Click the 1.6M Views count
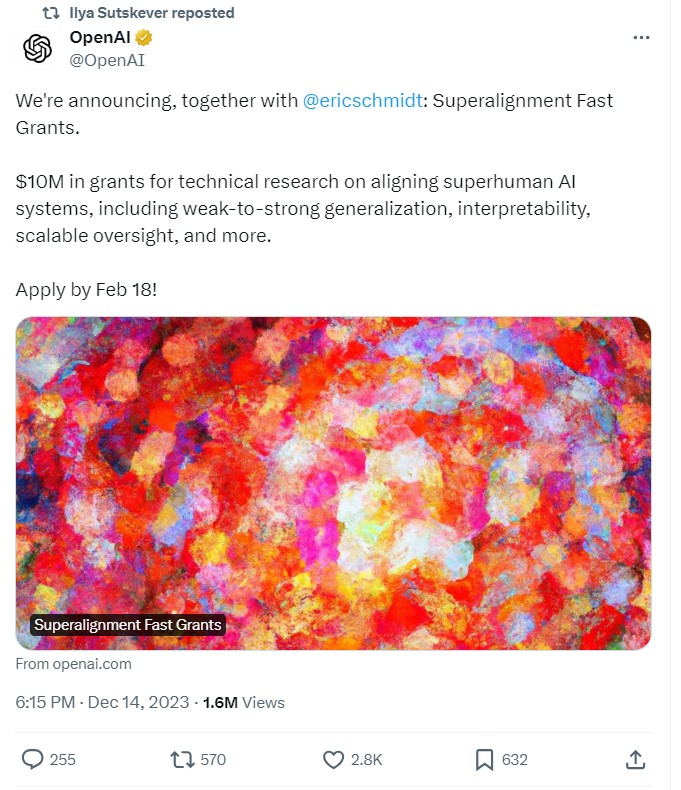 point(243,702)
